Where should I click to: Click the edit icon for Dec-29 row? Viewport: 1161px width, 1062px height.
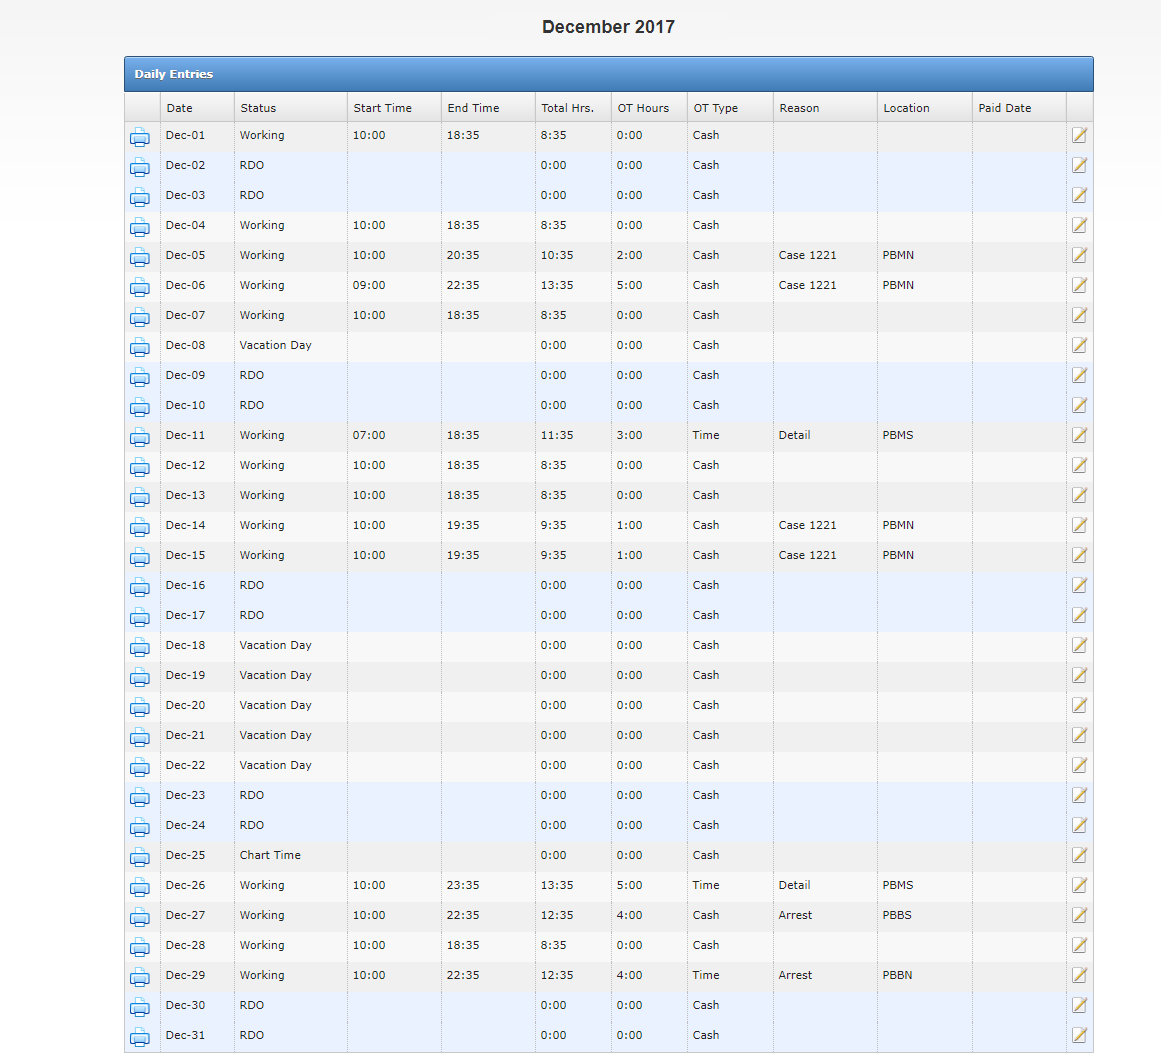tap(1079, 976)
